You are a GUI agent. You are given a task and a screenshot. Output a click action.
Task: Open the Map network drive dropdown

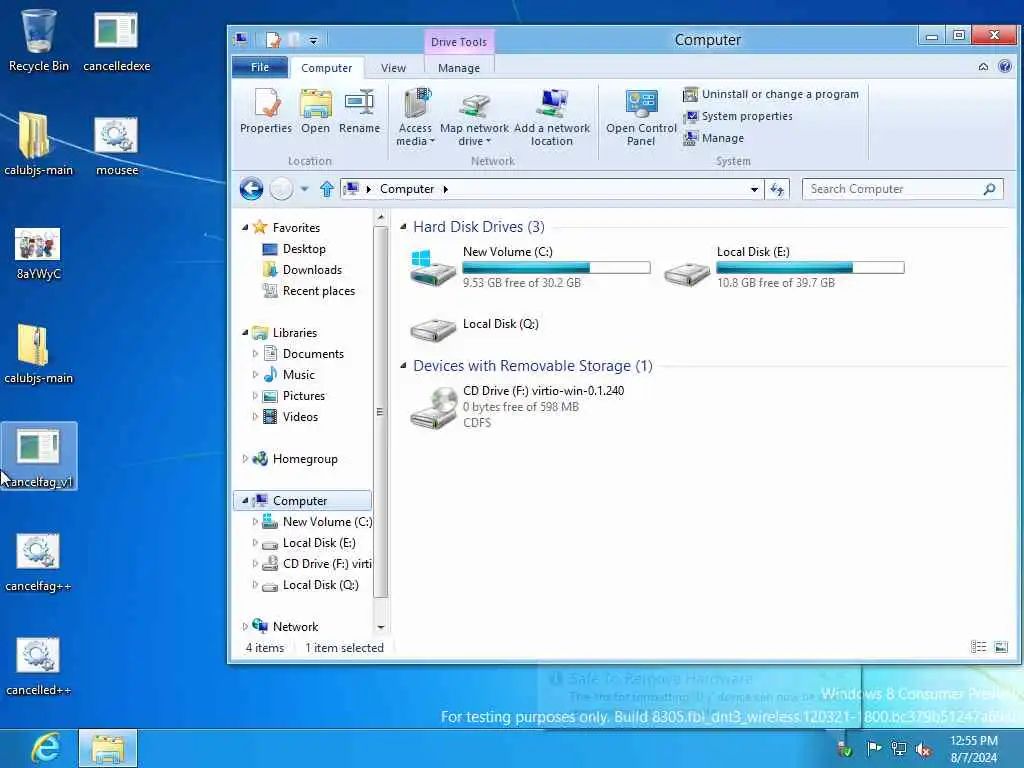(x=474, y=118)
